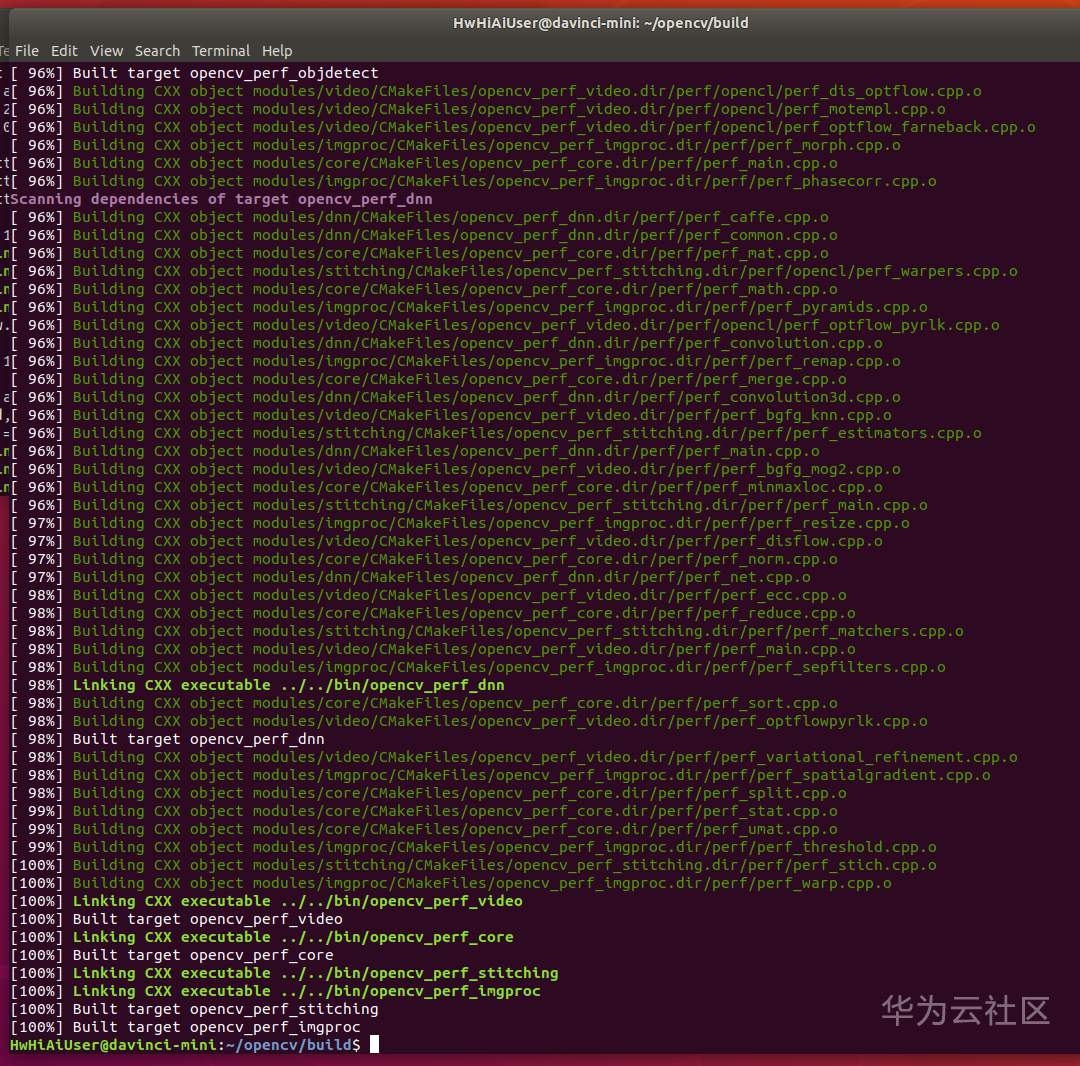1080x1066 pixels.
Task: Click the perf_common.cpp.o build line
Action: [424, 235]
